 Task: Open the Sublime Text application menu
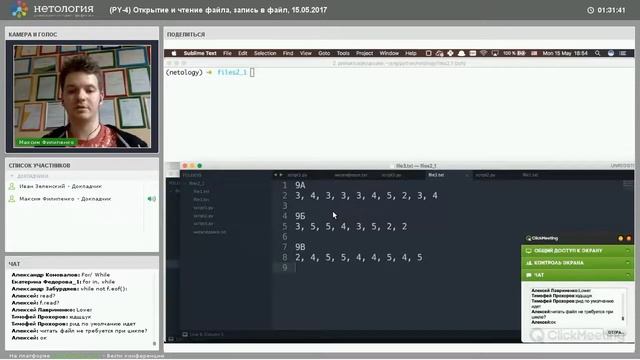200,53
